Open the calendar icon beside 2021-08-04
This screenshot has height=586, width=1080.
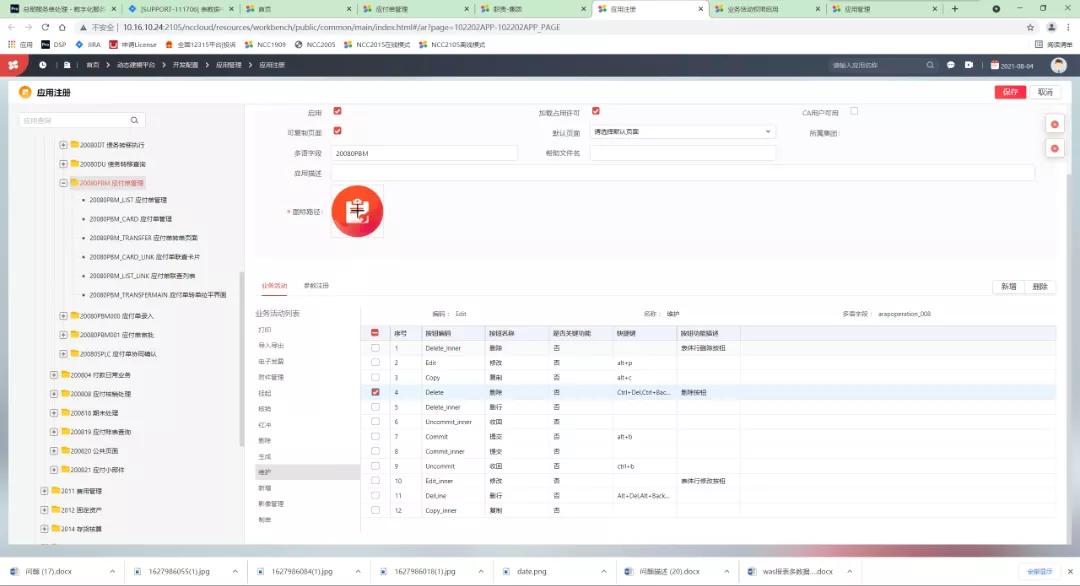[x=994, y=65]
